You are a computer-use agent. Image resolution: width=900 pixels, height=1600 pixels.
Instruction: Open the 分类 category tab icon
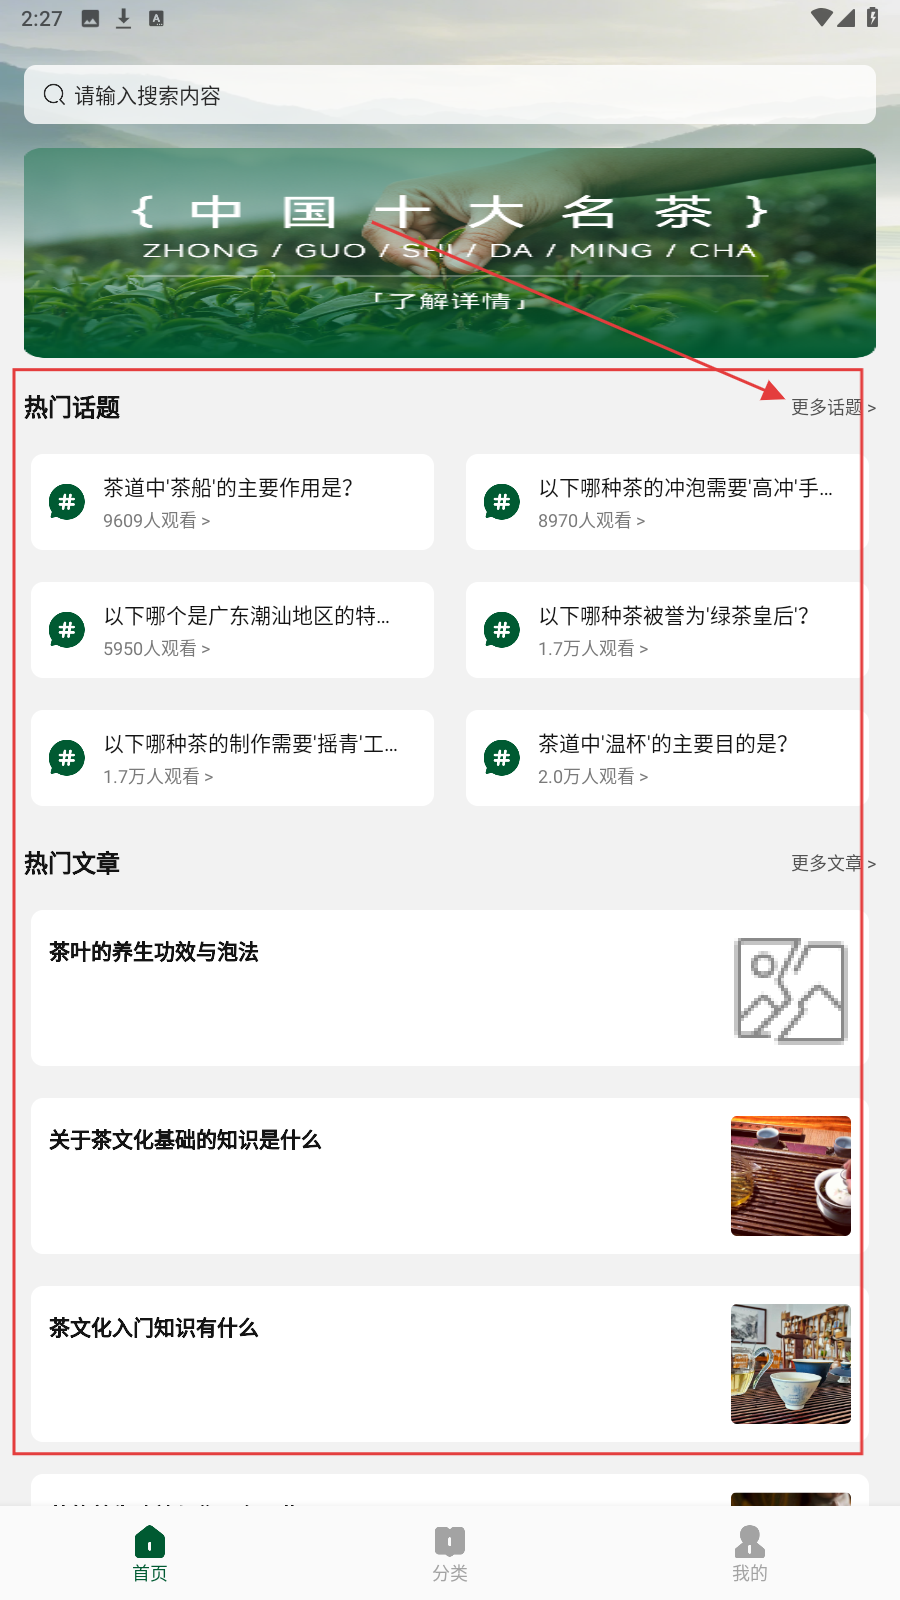[x=450, y=1541]
